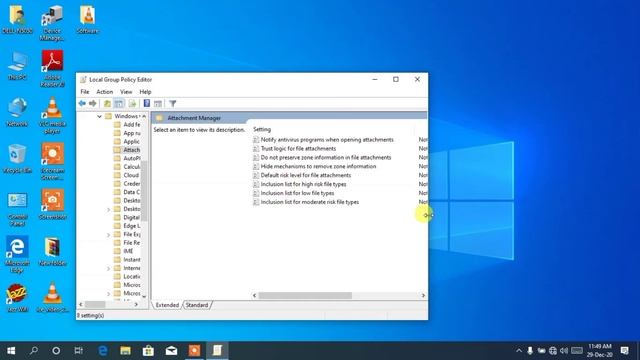640x360 pixels.
Task: Select 'Hide mechanisms to remove zone information'
Action: click(x=318, y=167)
